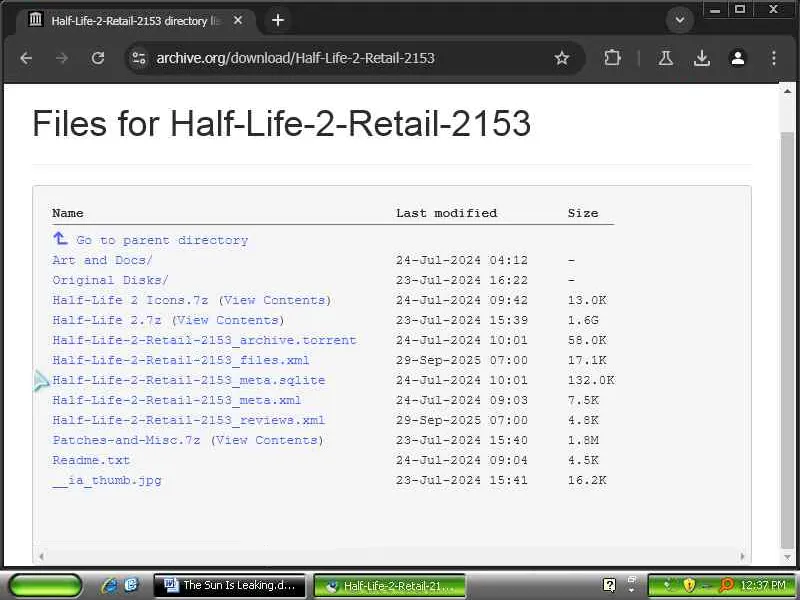Viewport: 800px width, 600px height.
Task: Open Half-Life-2-Retail-2153_files.xml
Action: coord(181,360)
